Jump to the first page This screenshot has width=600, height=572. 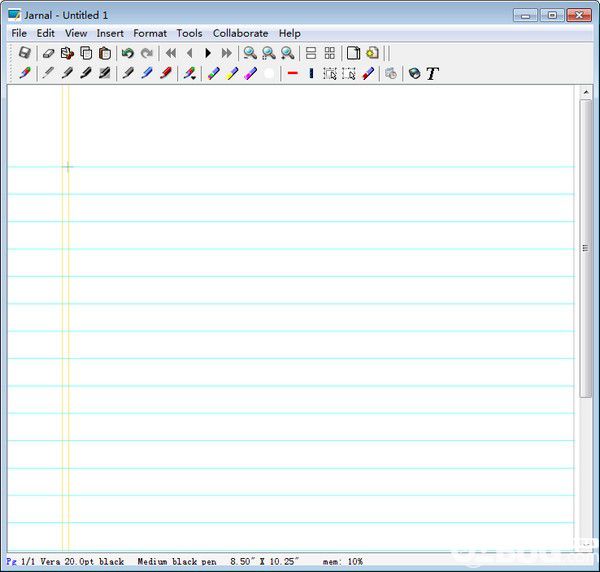pyautogui.click(x=171, y=53)
